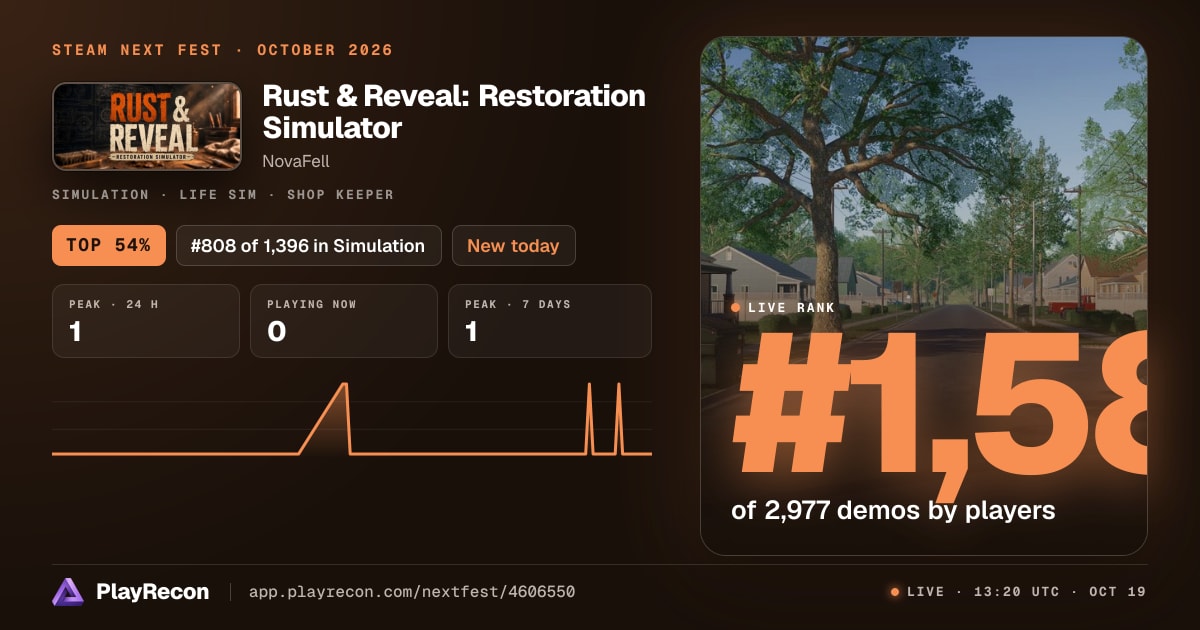Screen dimensions: 1200x630
Task: Click the LIVE RANK label
Action: point(791,308)
